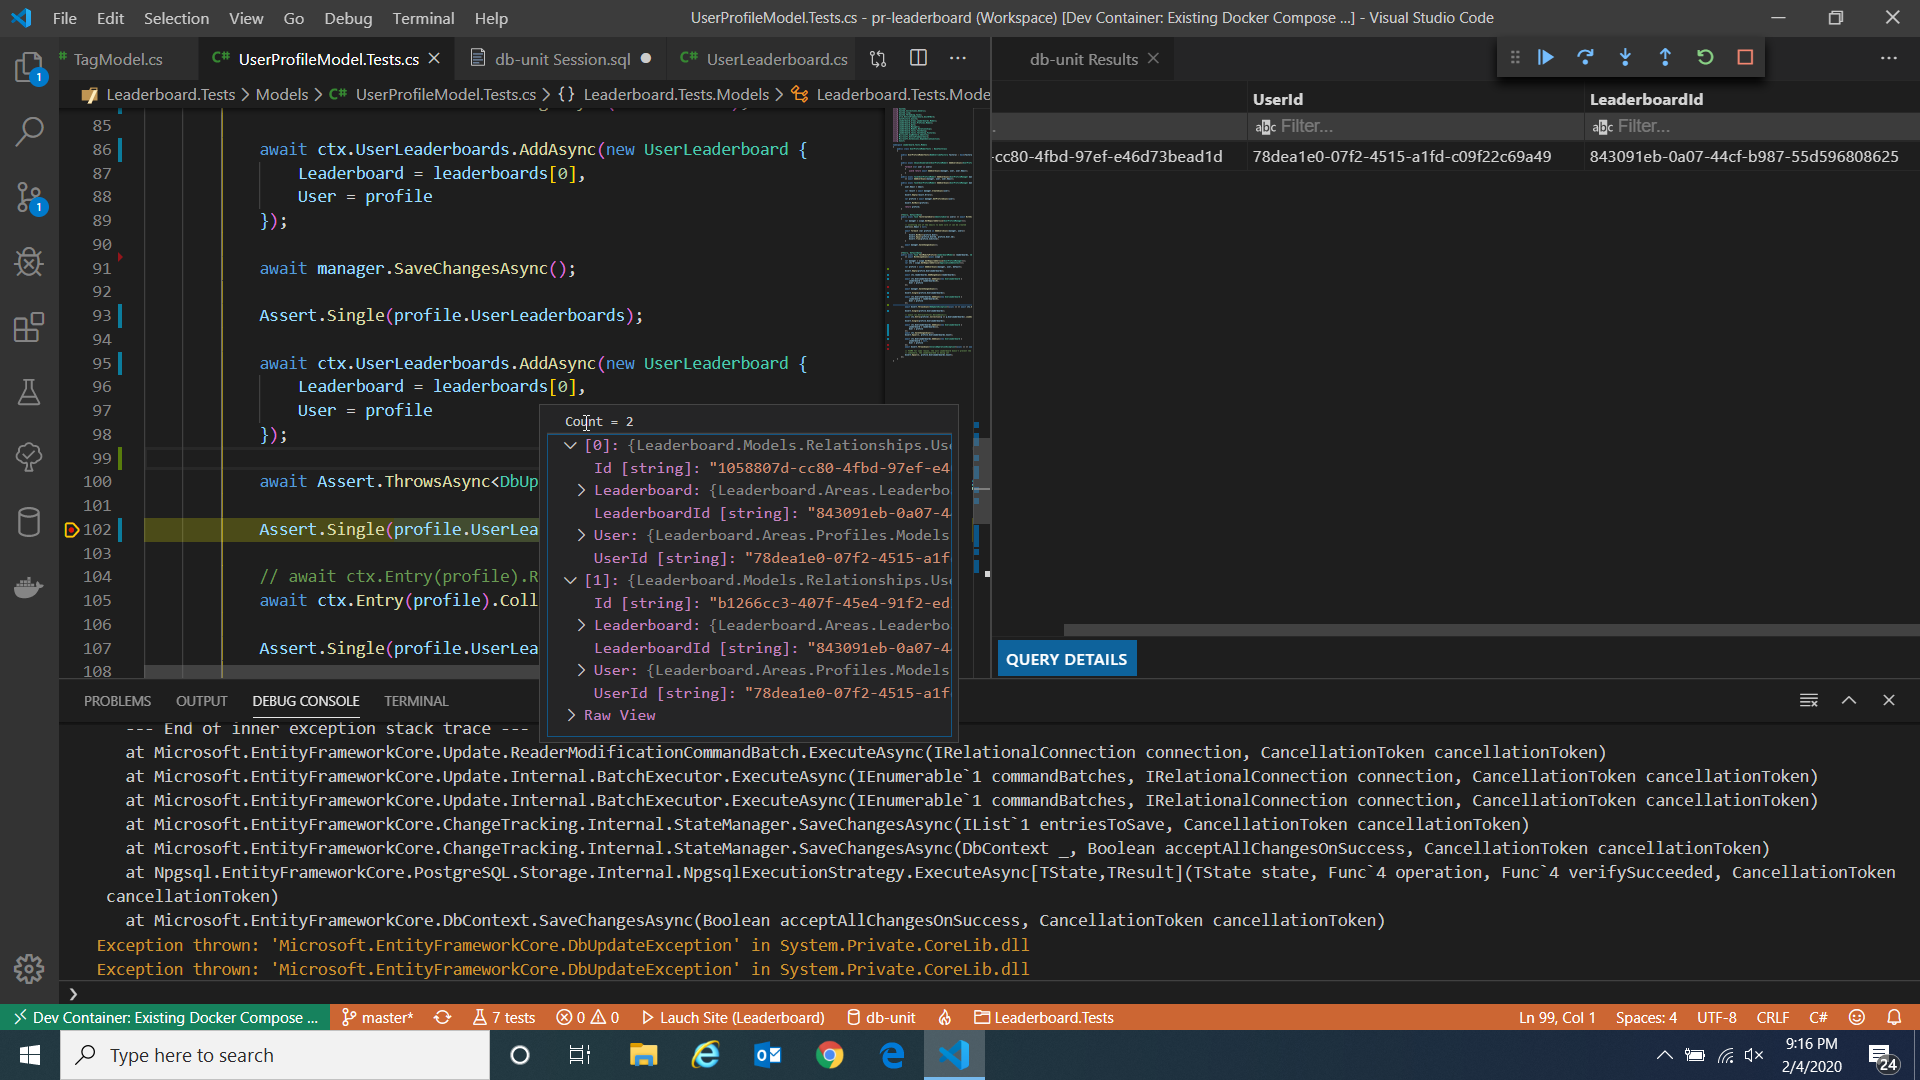
Task: Click Continue in debug toolbar
Action: coord(1546,58)
